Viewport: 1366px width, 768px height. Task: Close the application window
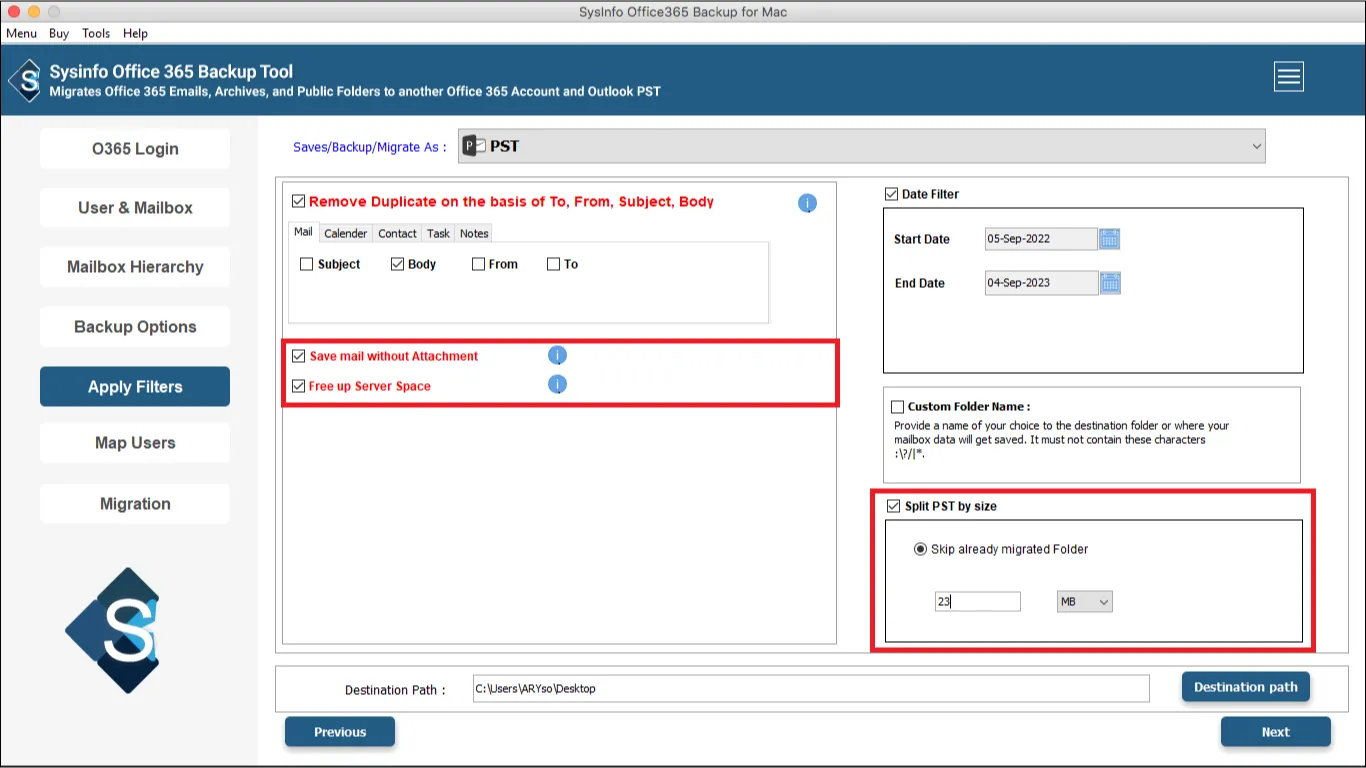(13, 12)
